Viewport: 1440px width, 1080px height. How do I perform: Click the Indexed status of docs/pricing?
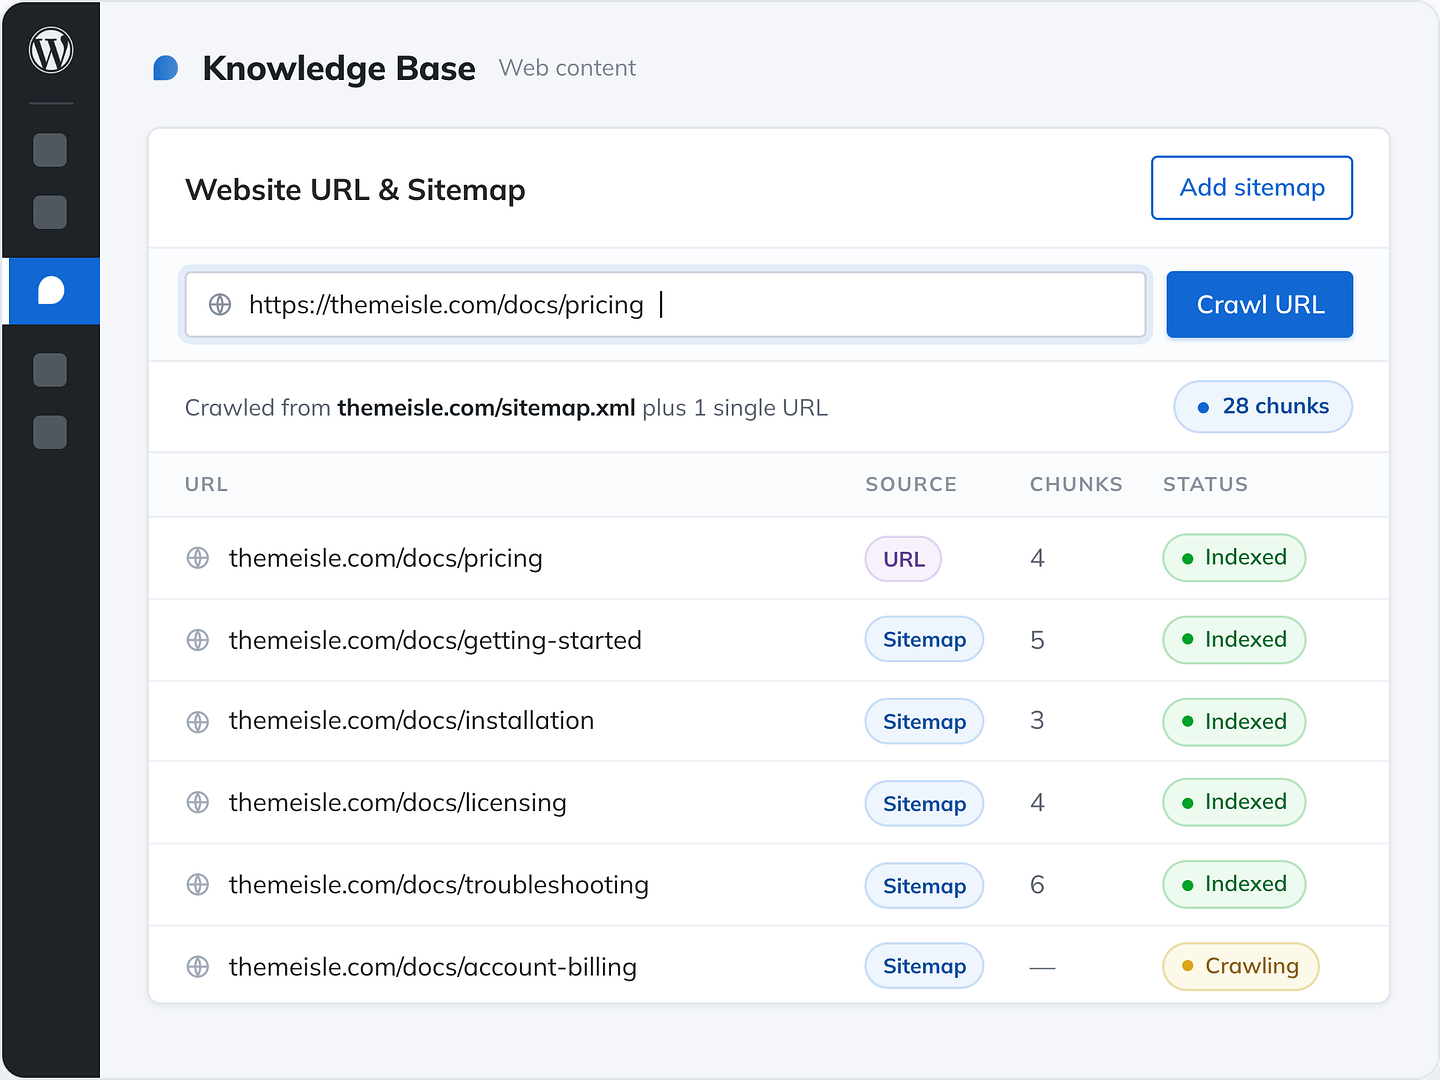1234,558
